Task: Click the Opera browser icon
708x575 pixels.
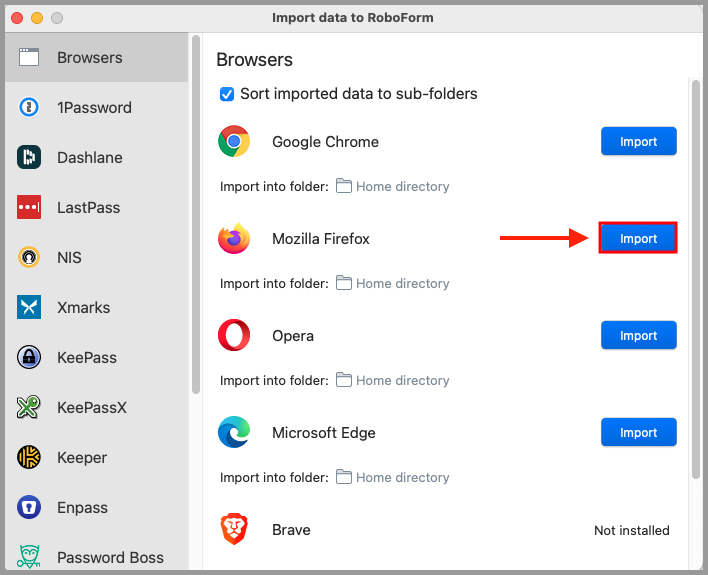Action: click(234, 335)
